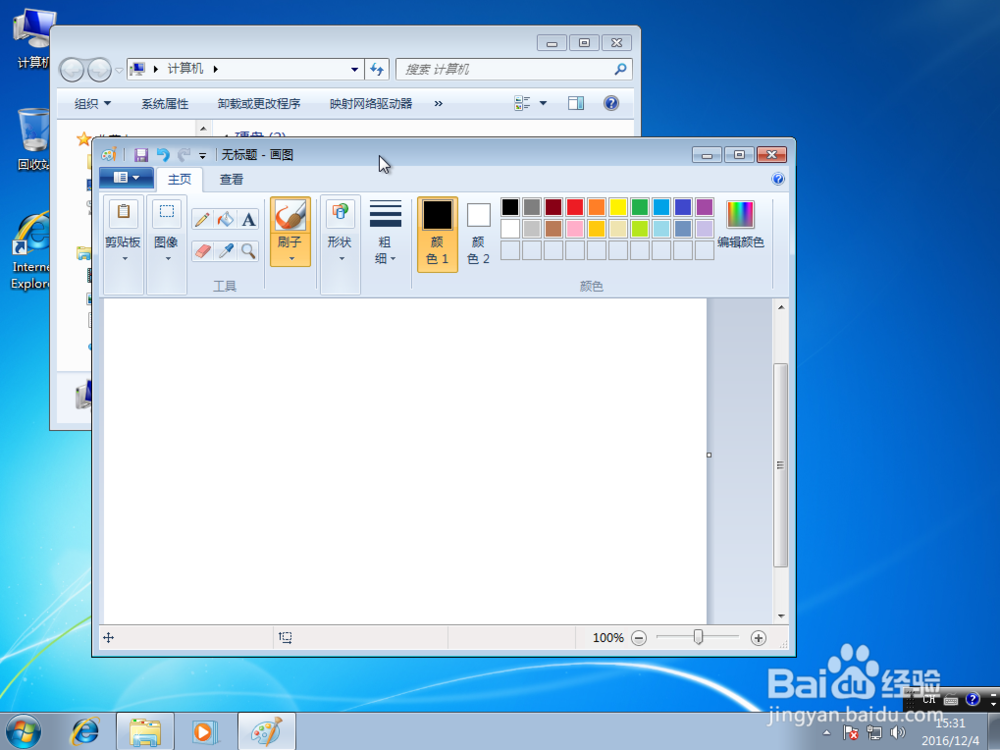
Task: Expand the Image (图像) dropdown arrow
Action: point(168,258)
